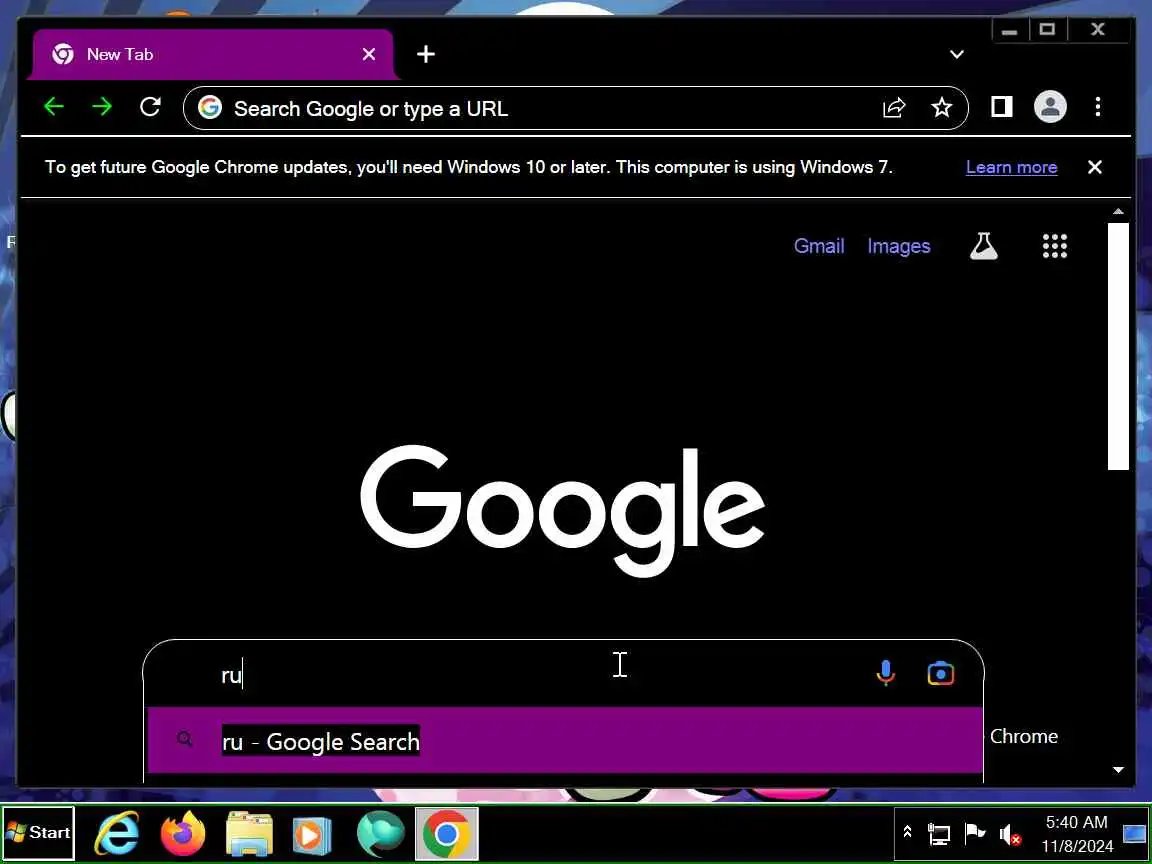Click the Google logo
This screenshot has height=864, width=1152.
[563, 509]
